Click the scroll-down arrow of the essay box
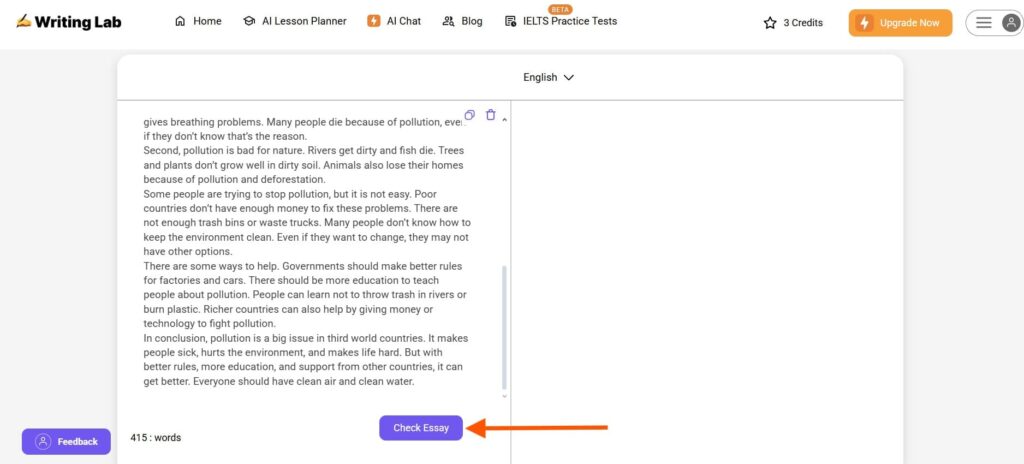This screenshot has height=464, width=1024. 504,396
